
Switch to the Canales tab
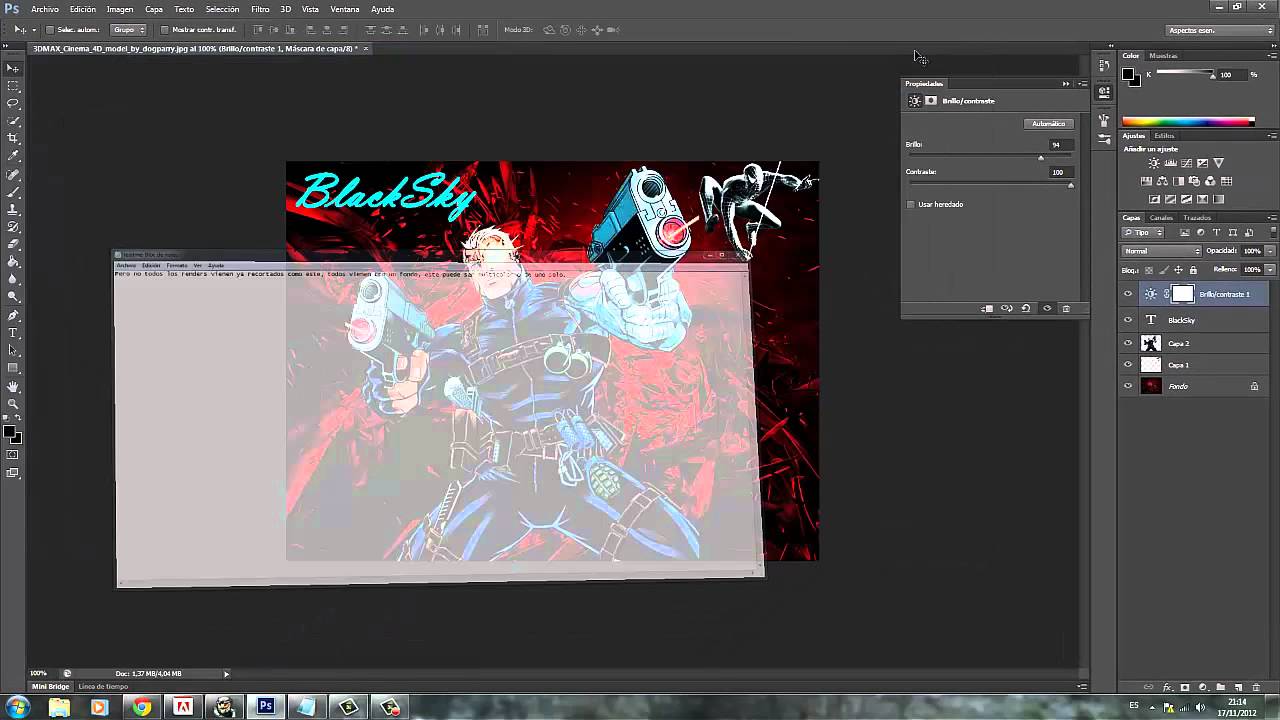[x=1161, y=218]
